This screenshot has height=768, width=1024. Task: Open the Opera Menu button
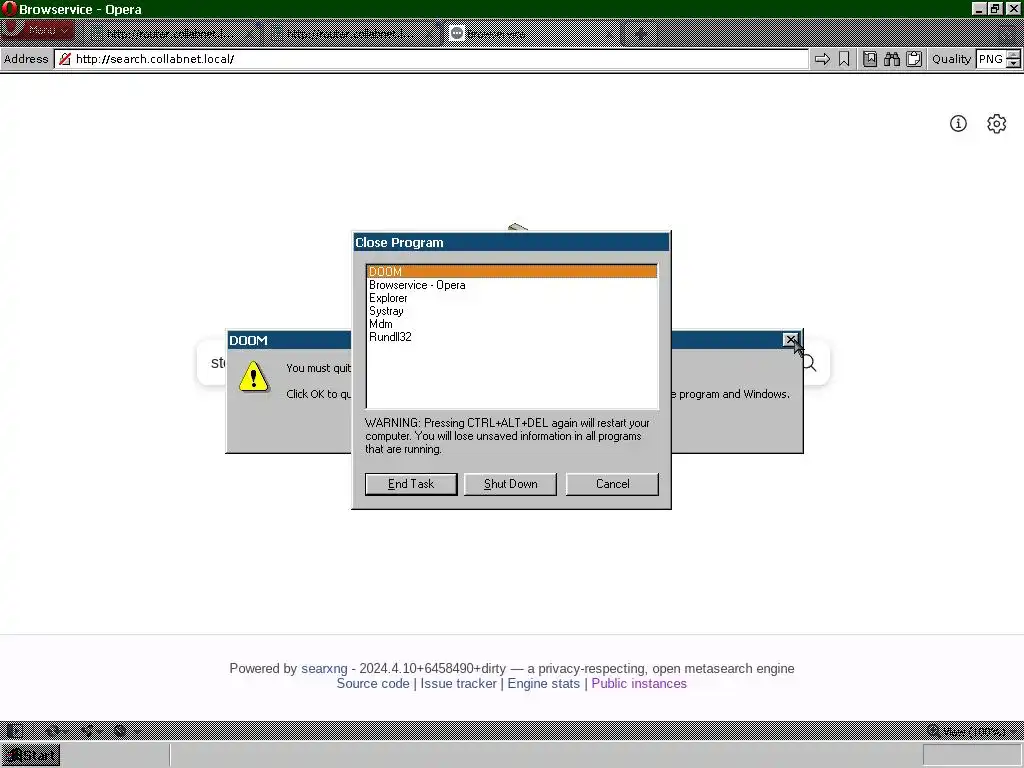tap(37, 30)
